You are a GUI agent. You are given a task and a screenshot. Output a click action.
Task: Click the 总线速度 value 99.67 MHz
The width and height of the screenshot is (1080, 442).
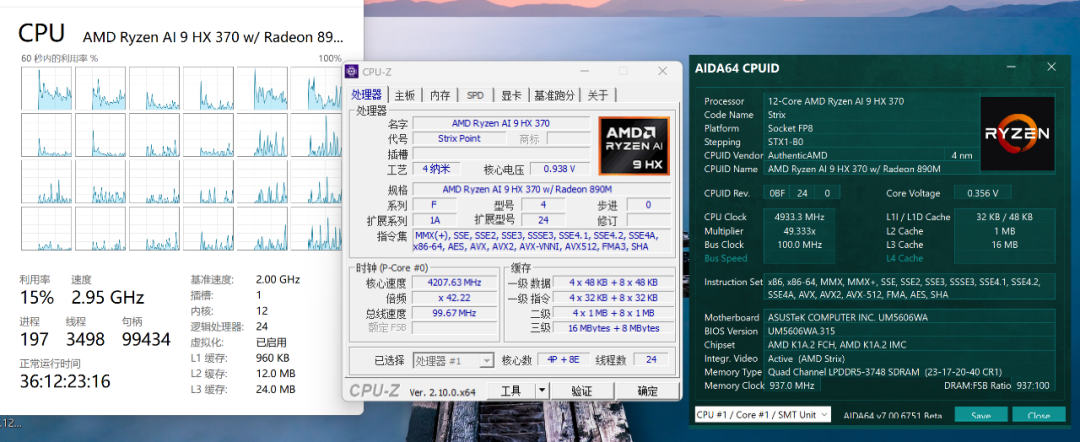coord(453,313)
